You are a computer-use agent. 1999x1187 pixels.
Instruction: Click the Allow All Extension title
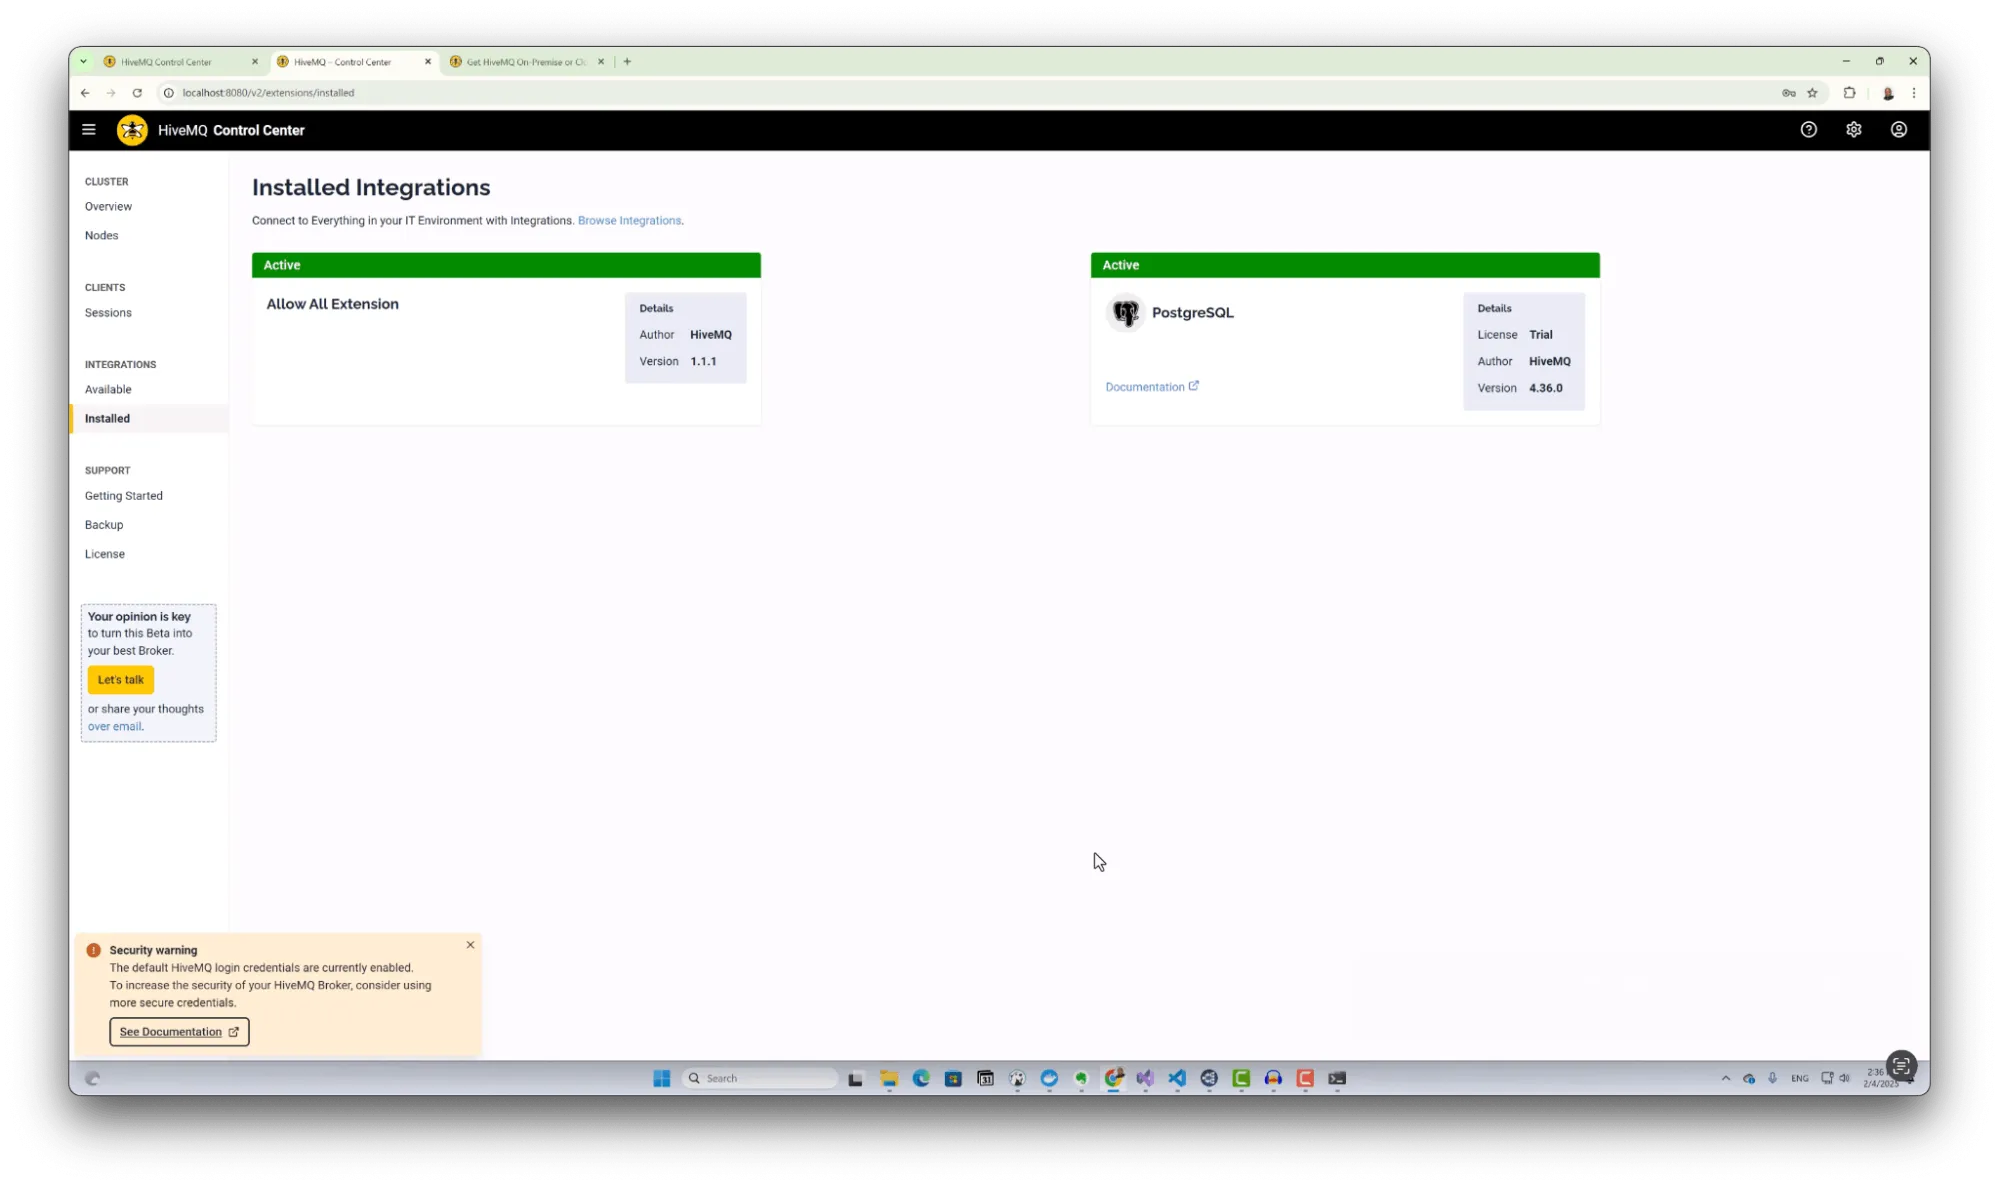[332, 305]
